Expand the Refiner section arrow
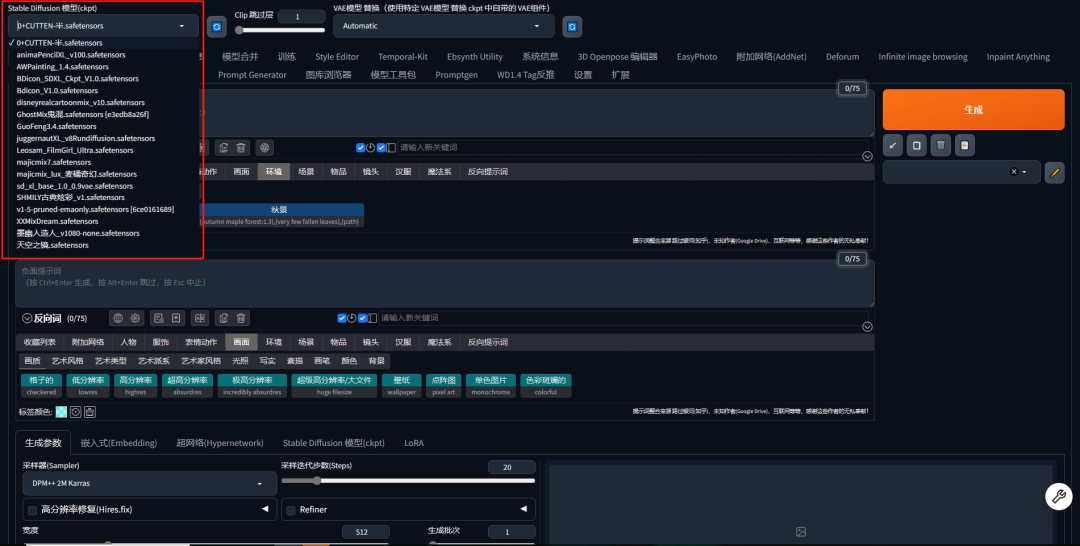 click(524, 510)
